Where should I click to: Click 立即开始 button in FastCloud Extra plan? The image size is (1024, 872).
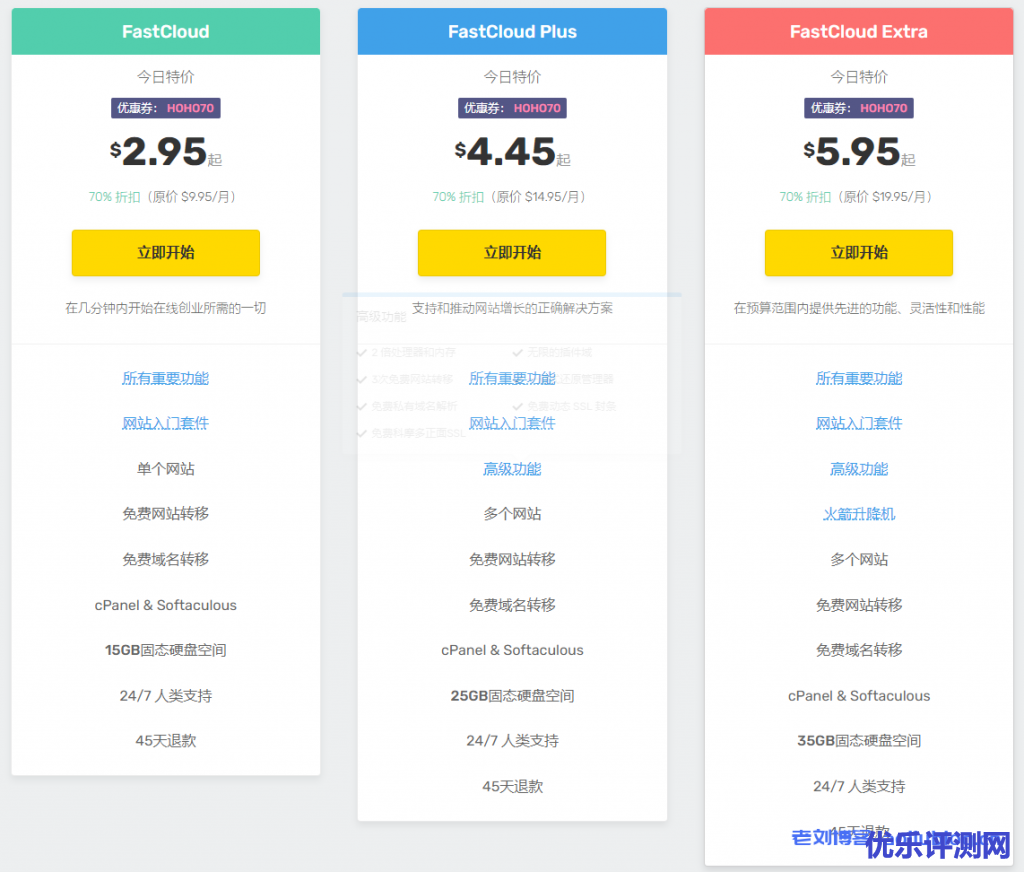pos(858,253)
